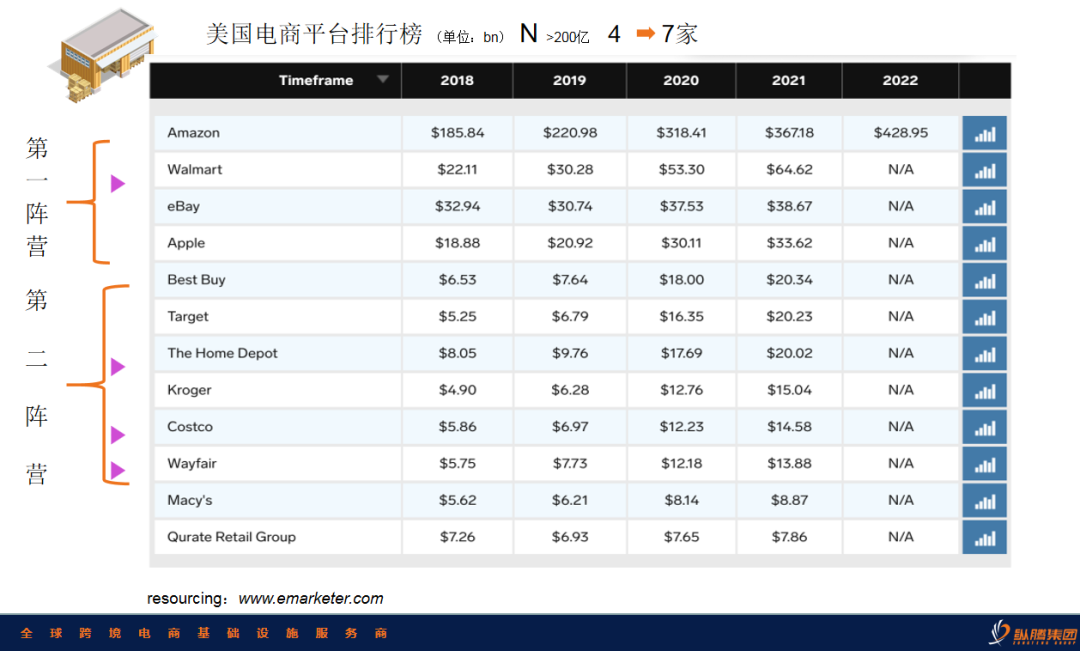Screen dimensions: 1080x651
Task: Click the Apple row label
Action: point(186,242)
